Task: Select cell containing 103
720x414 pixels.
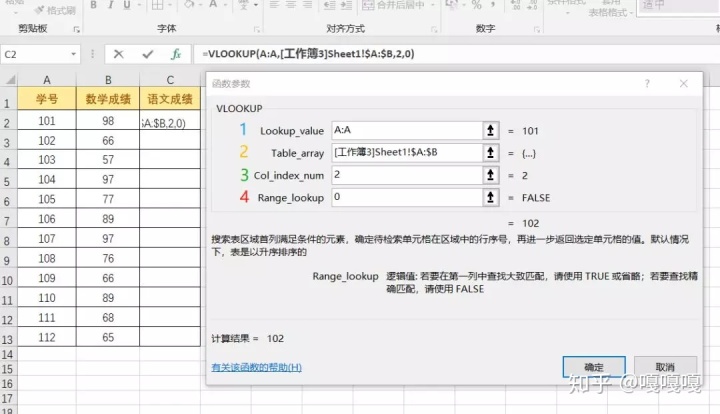Action: pos(47,159)
